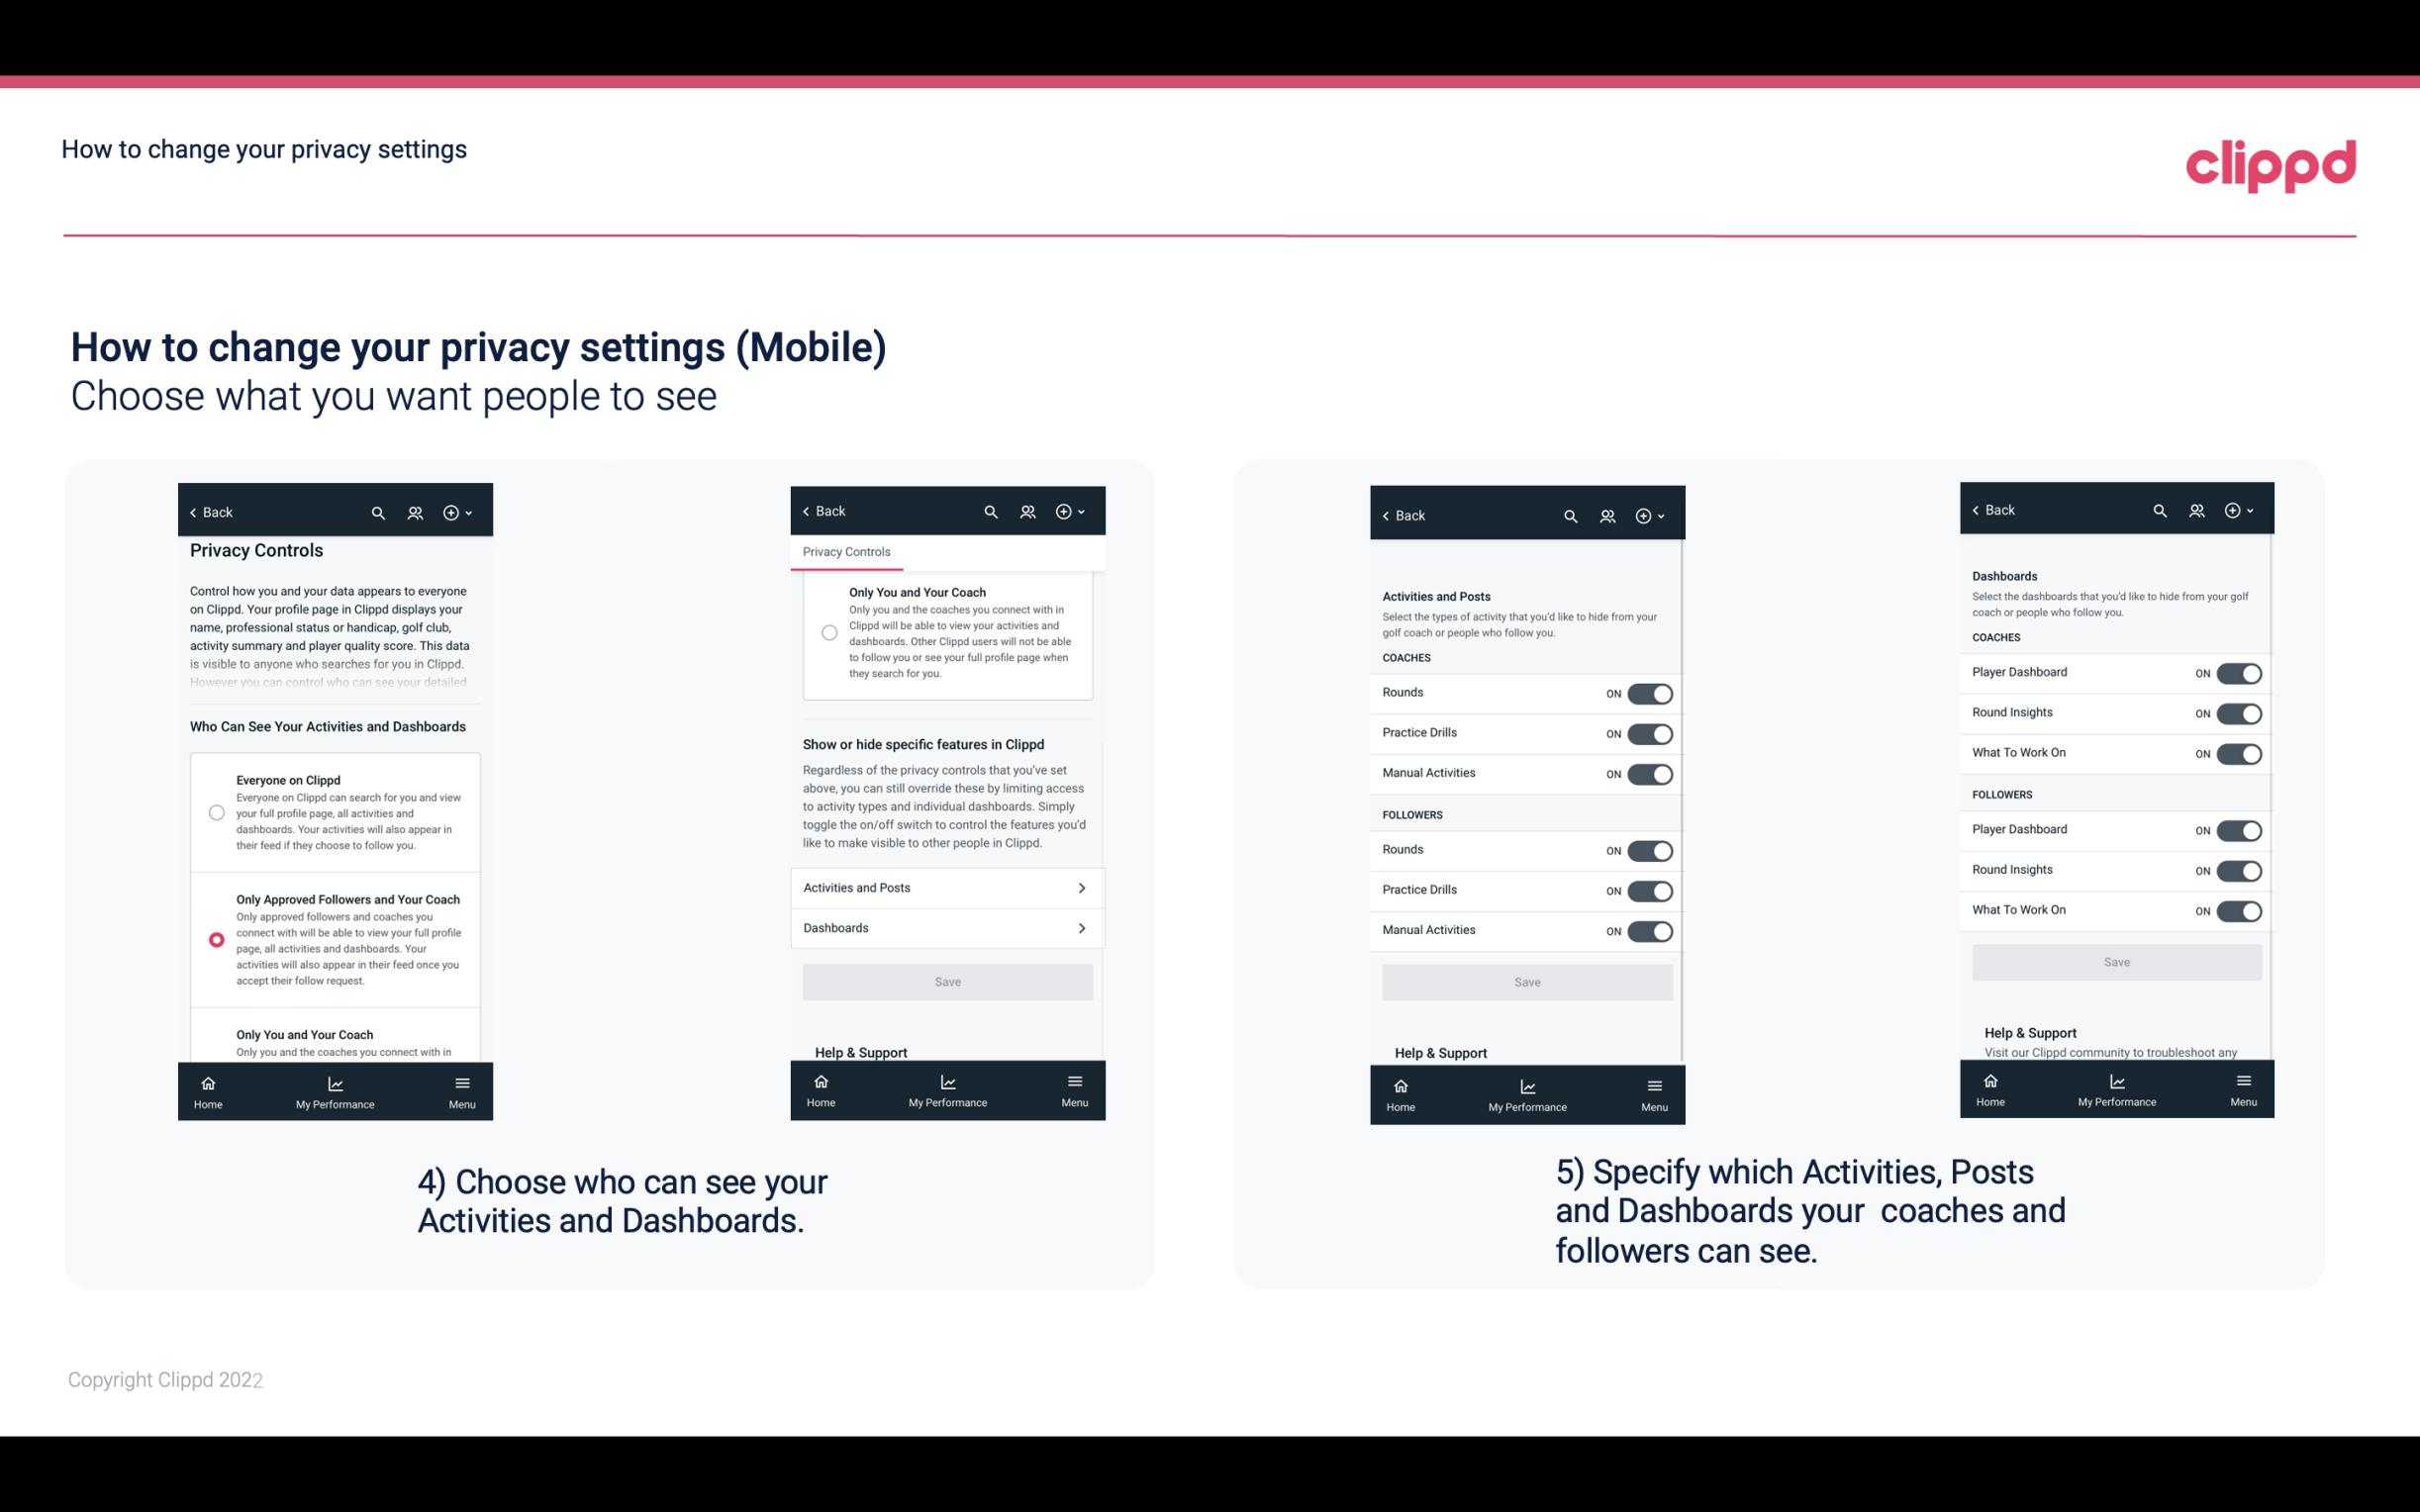2420x1512 pixels.
Task: Click Save button on Dashboards screen
Action: click(x=2115, y=960)
